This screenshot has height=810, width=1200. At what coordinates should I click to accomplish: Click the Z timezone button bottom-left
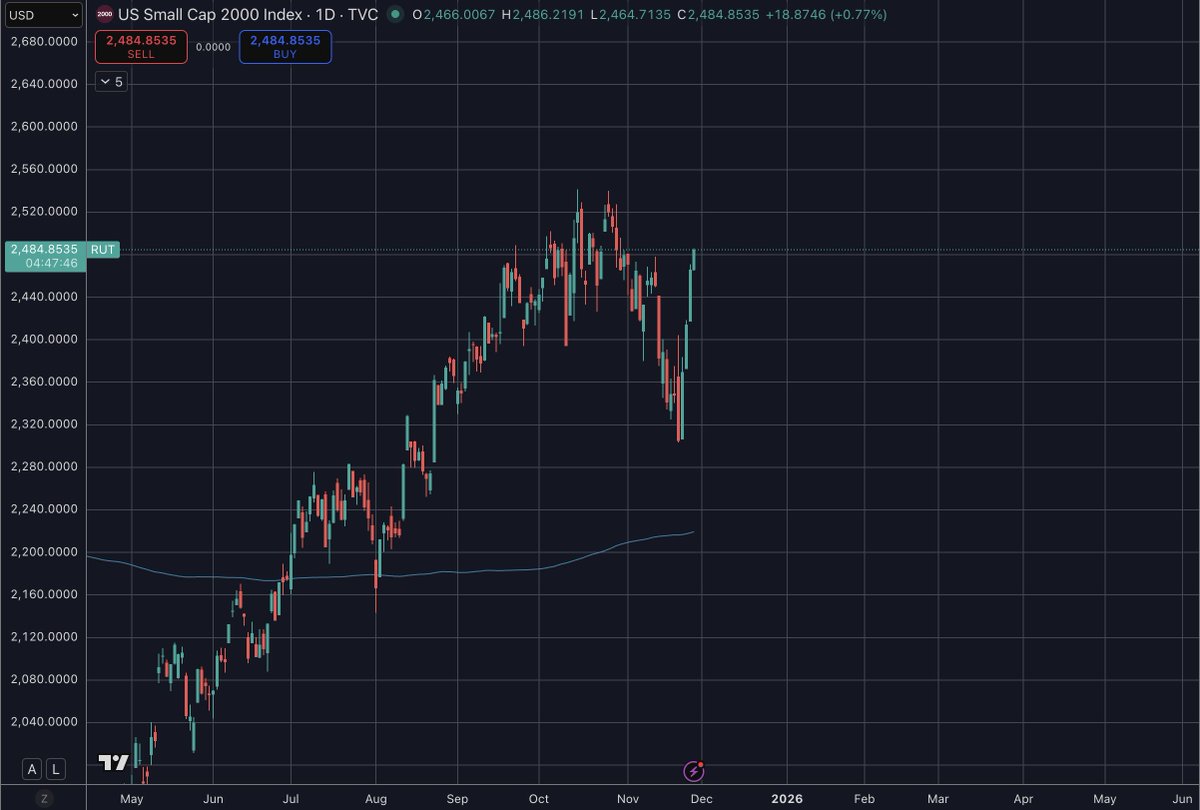(x=43, y=799)
